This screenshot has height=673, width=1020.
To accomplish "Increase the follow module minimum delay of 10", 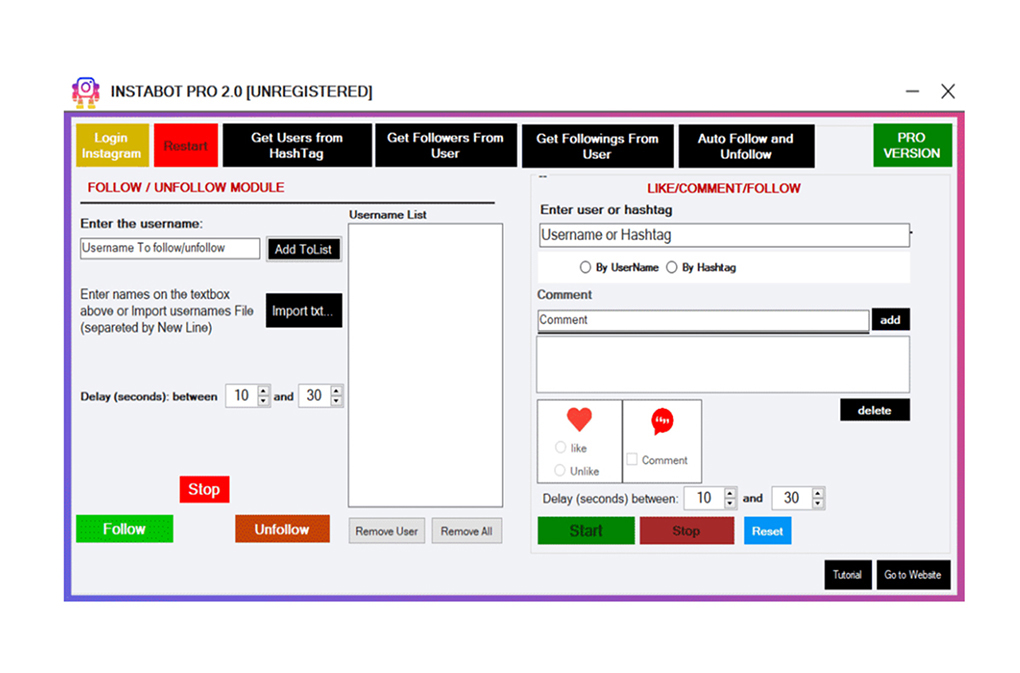I will pos(263,391).
